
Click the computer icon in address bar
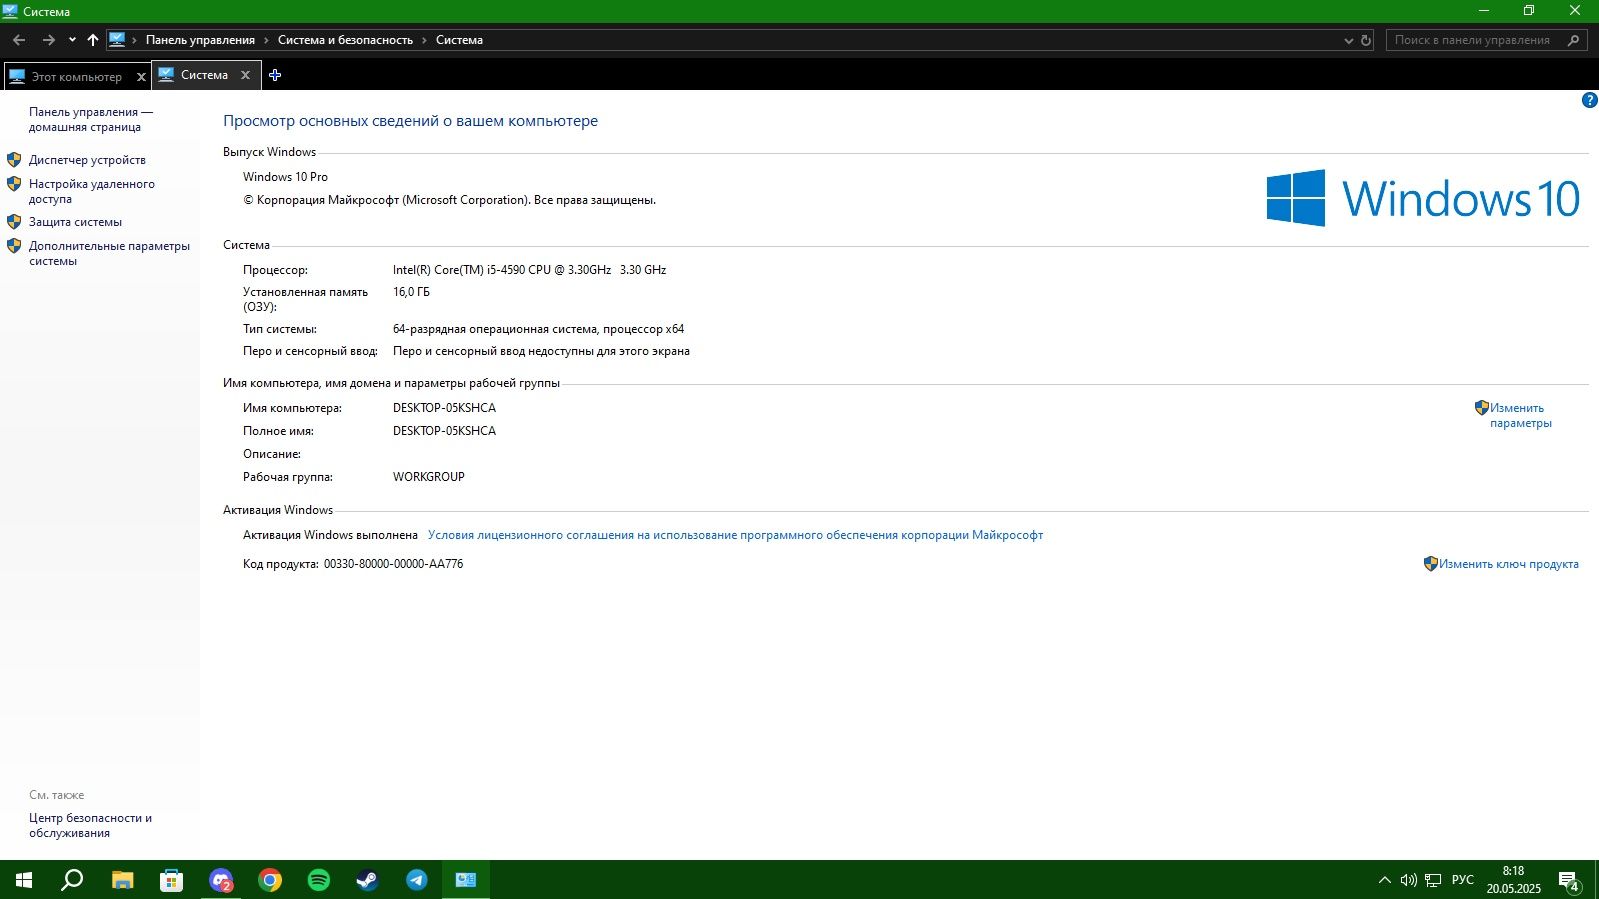[117, 40]
